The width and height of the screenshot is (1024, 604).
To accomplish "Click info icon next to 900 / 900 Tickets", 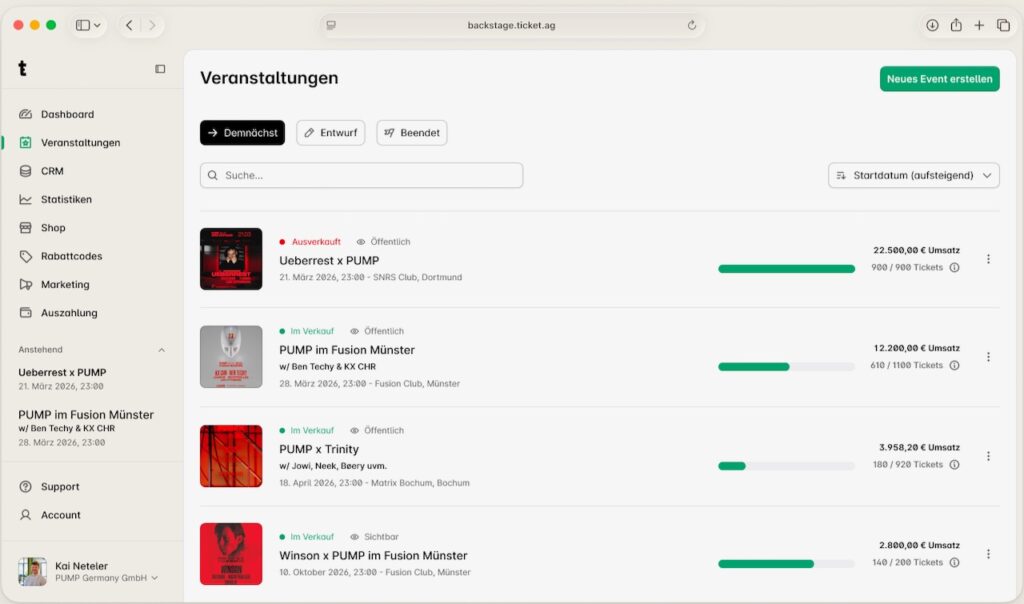I will point(954,268).
